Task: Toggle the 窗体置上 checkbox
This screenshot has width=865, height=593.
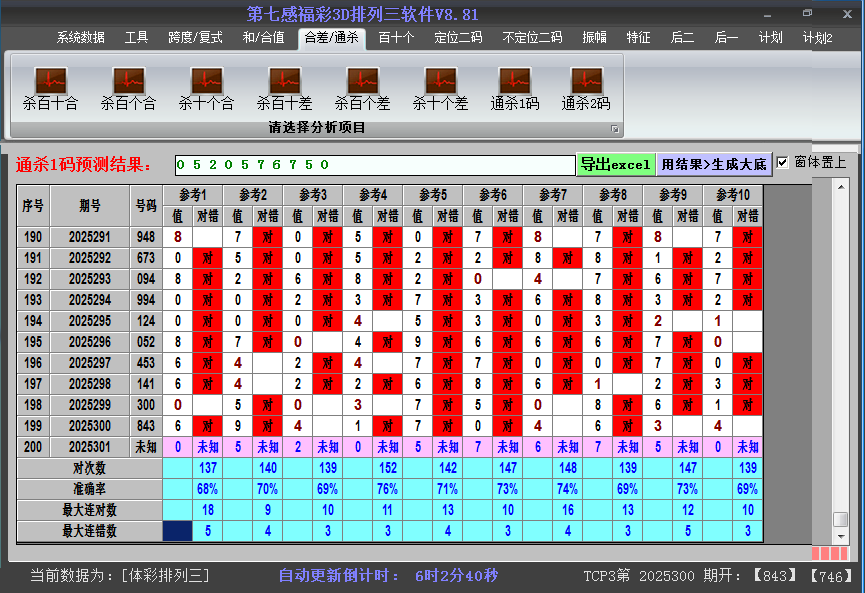Action: (783, 163)
